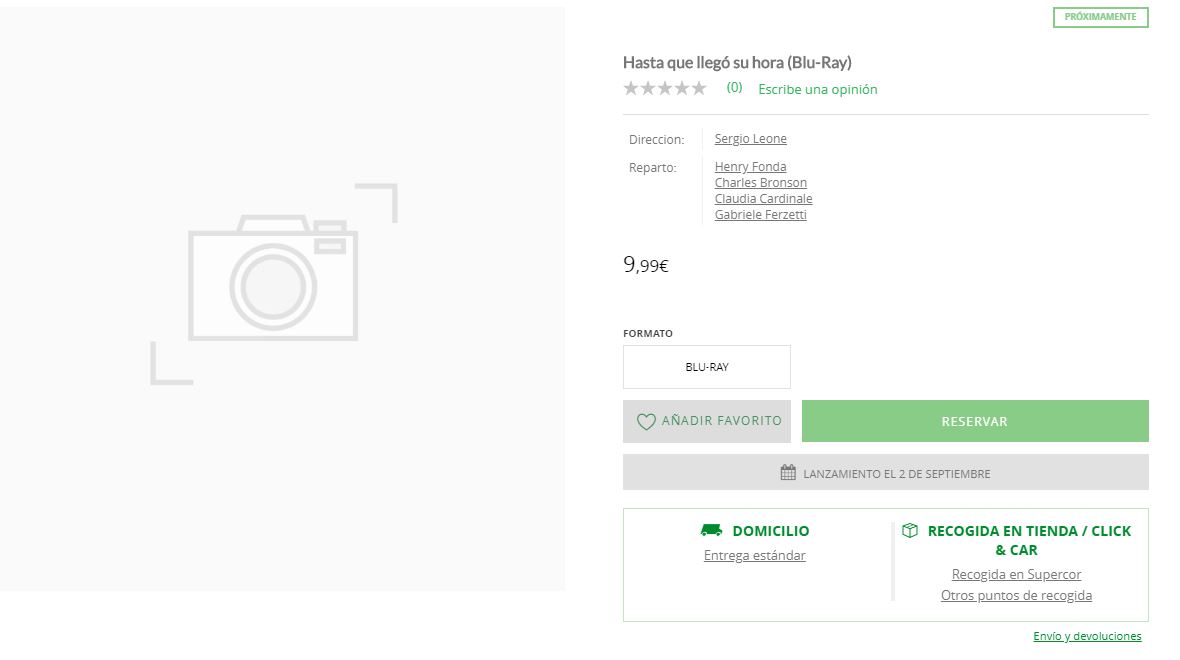The width and height of the screenshot is (1180, 660).
Task: Click the green Reservar button
Action: click(975, 421)
